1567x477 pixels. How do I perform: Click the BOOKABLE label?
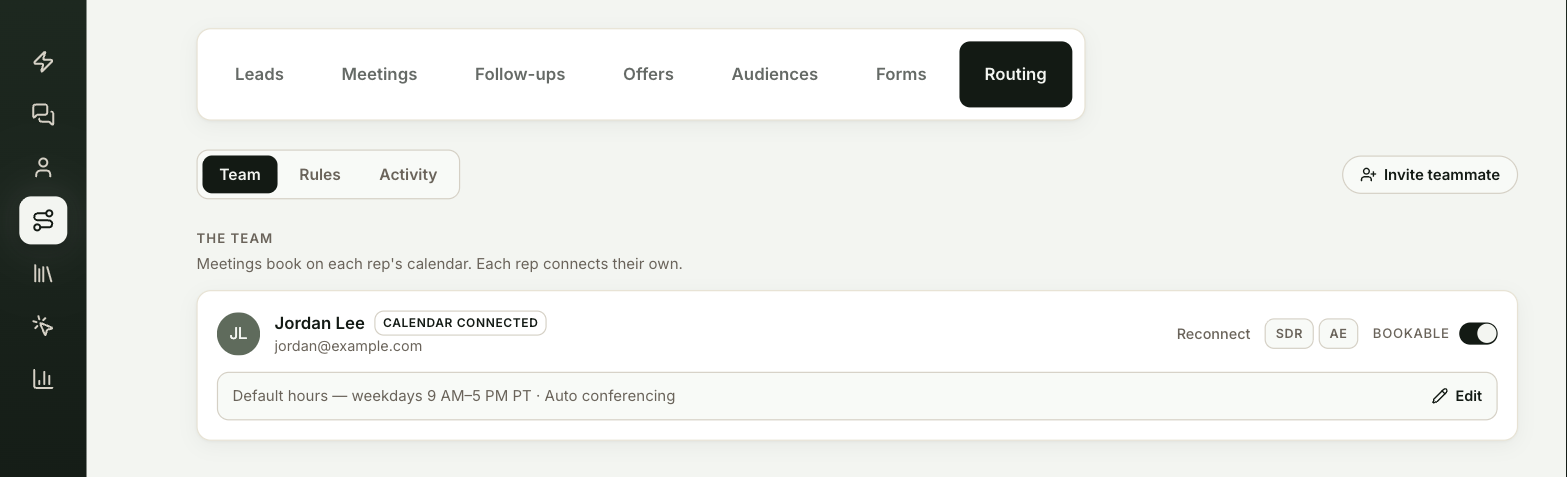[1411, 334]
